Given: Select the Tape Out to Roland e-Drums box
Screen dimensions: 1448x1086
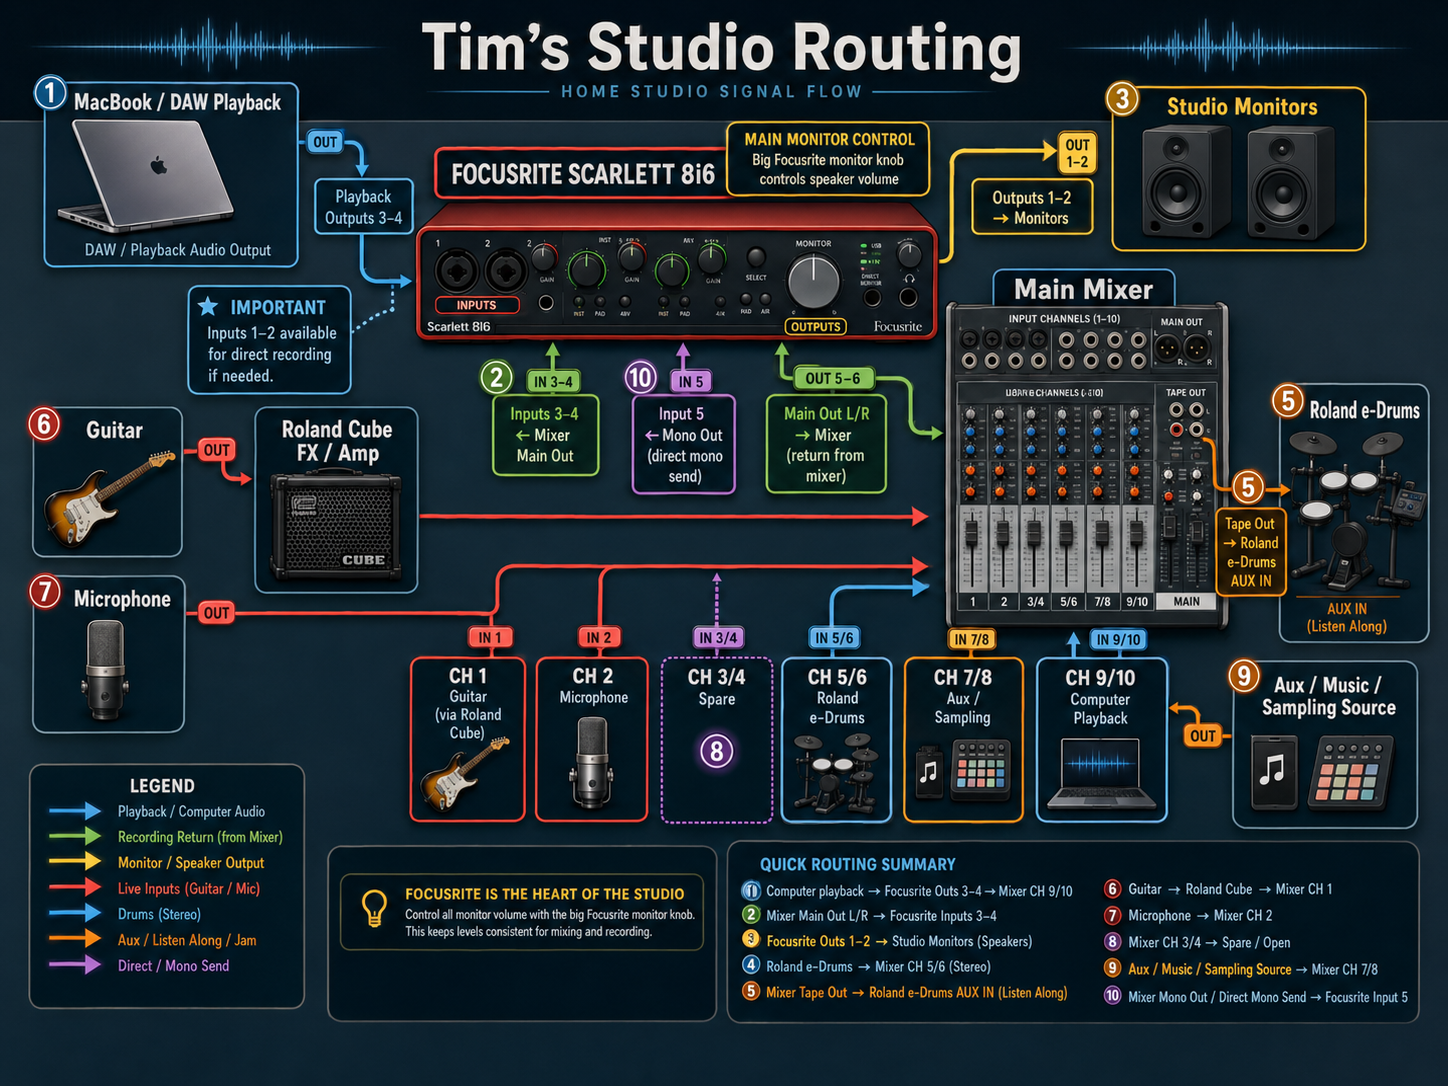Looking at the screenshot, I should coord(1250,552).
